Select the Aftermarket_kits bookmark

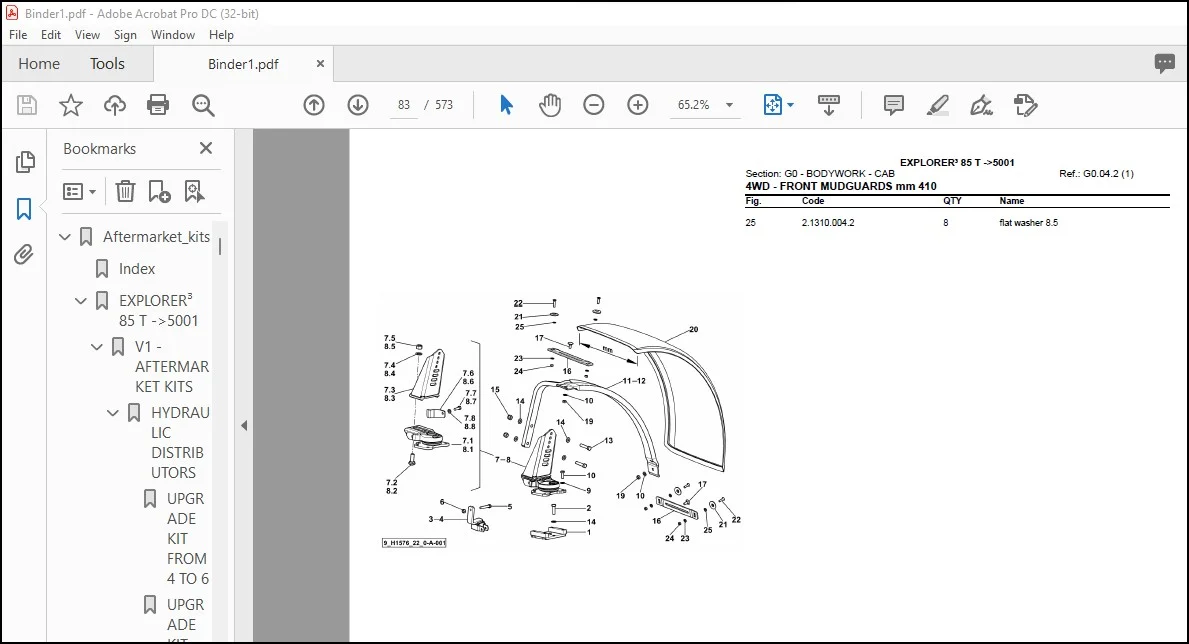tap(156, 237)
